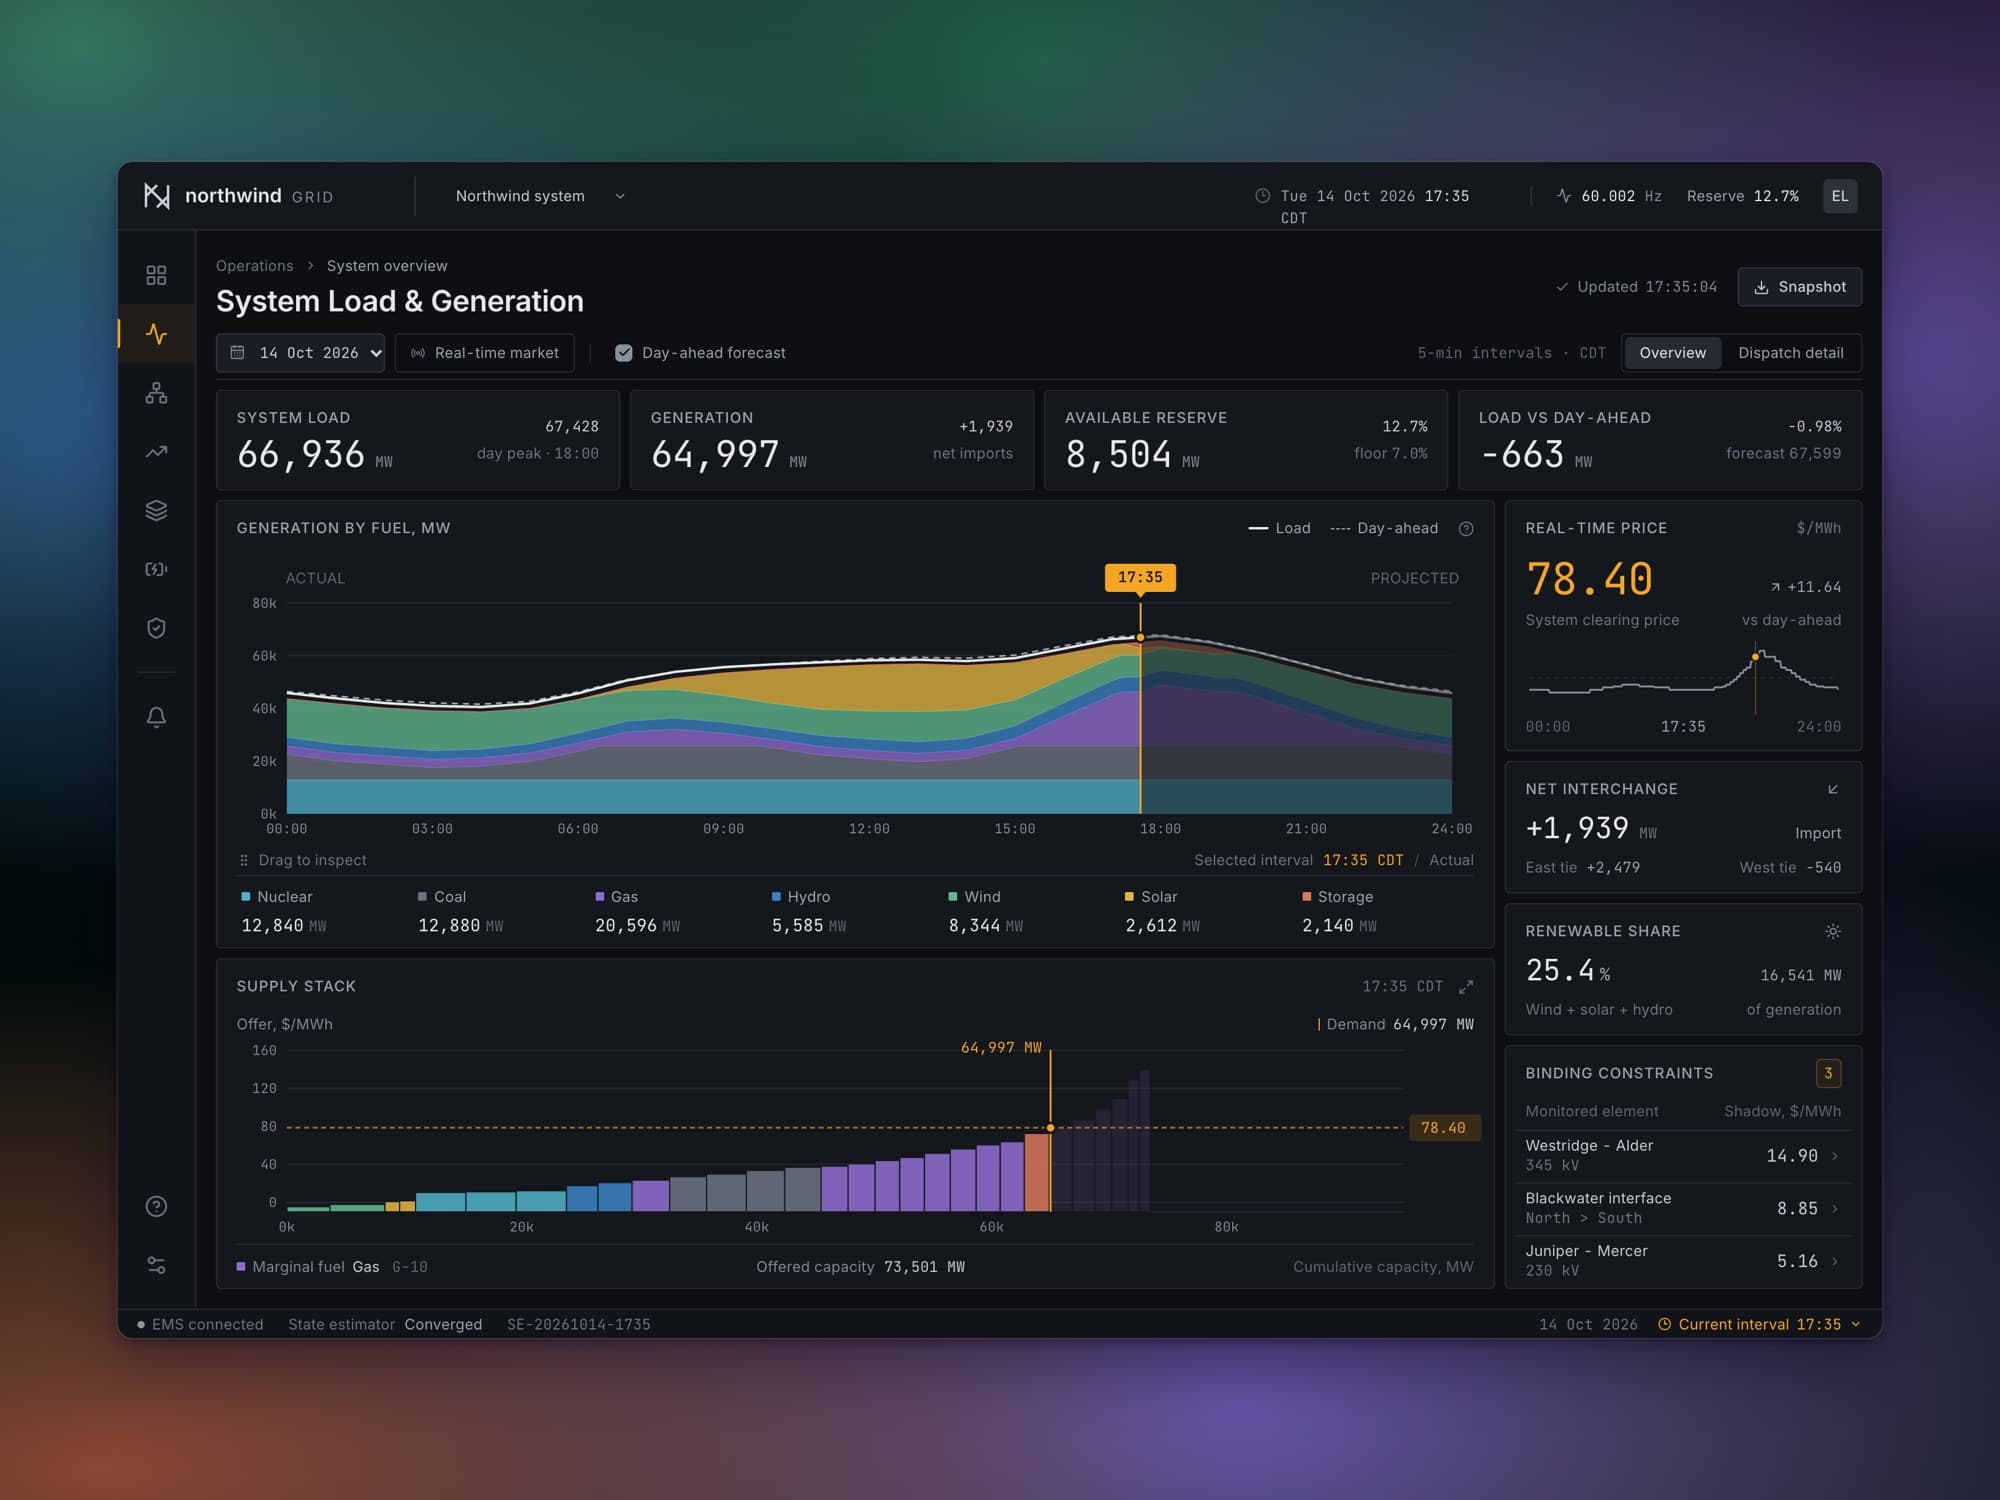Click the Net Interchange arrow icon
The height and width of the screenshot is (1500, 2000).
(x=1833, y=789)
